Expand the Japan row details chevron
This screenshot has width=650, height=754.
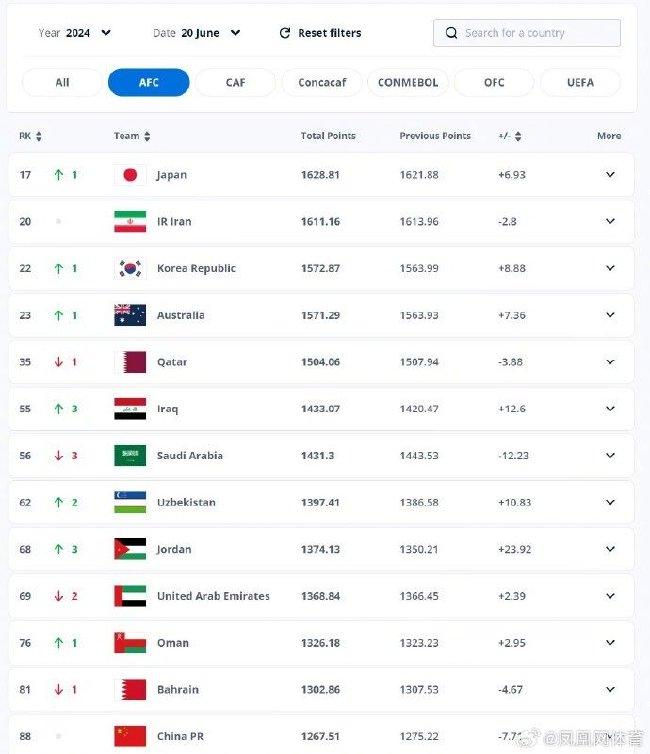[610, 174]
